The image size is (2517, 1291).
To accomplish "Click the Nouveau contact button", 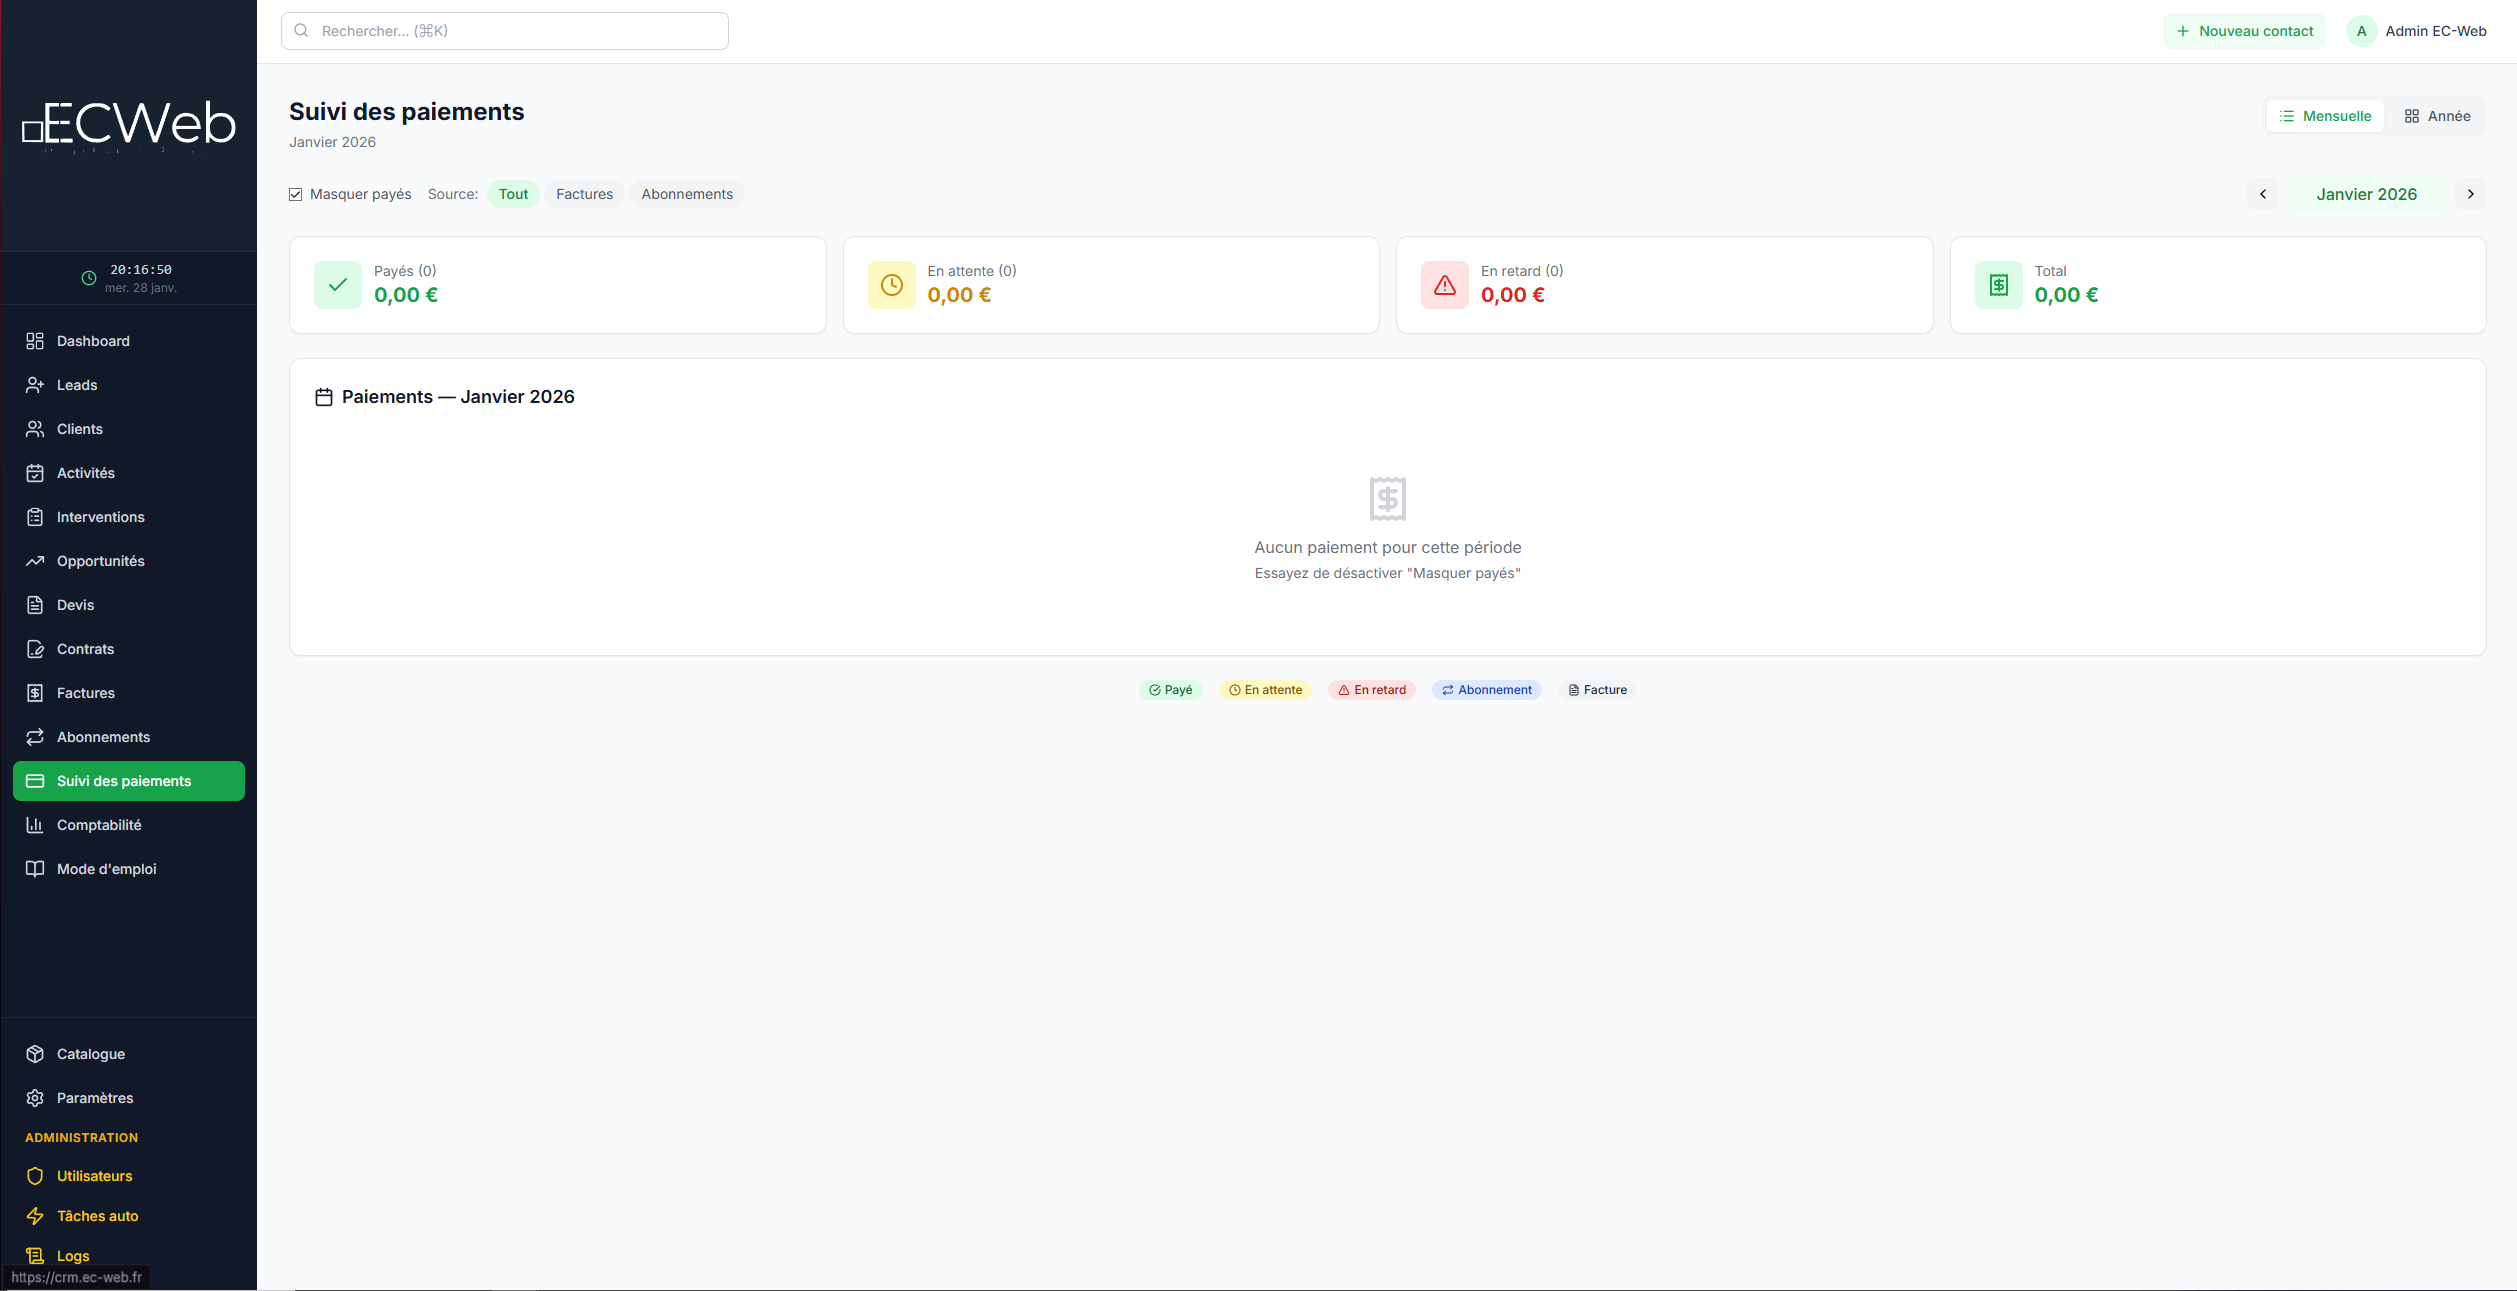I will coord(2243,30).
